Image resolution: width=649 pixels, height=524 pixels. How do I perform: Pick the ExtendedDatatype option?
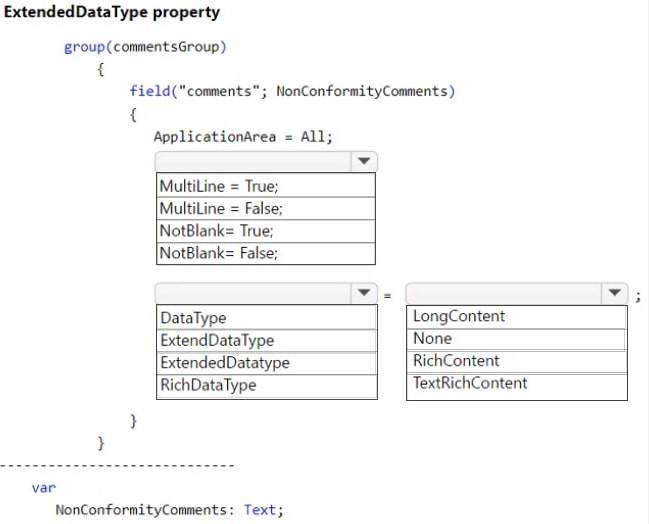tap(266, 362)
